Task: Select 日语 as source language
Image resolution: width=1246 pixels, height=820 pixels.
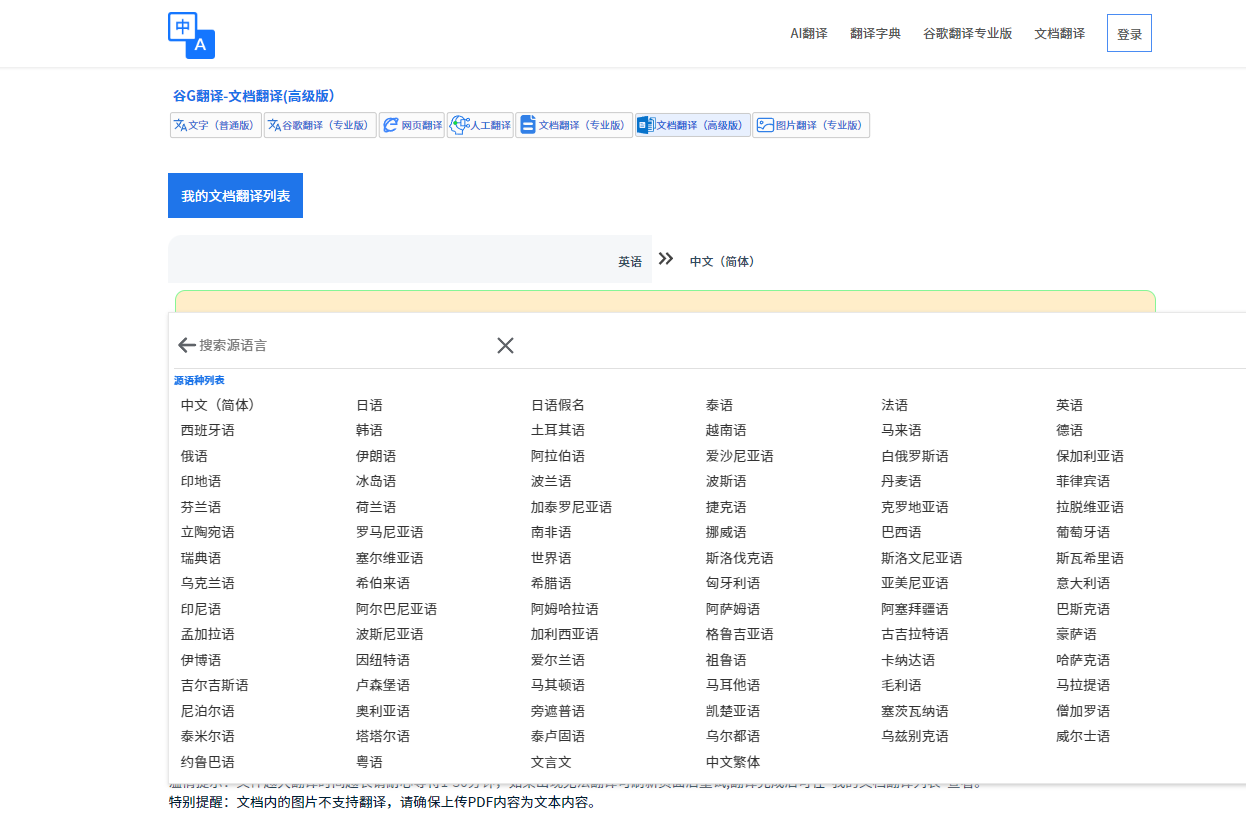Action: pyautogui.click(x=369, y=405)
